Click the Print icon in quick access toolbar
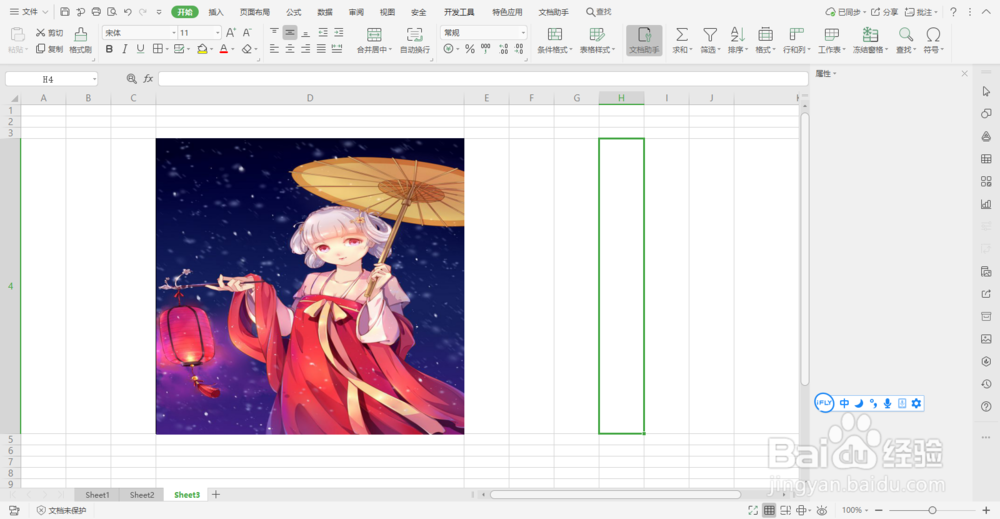 pos(96,11)
